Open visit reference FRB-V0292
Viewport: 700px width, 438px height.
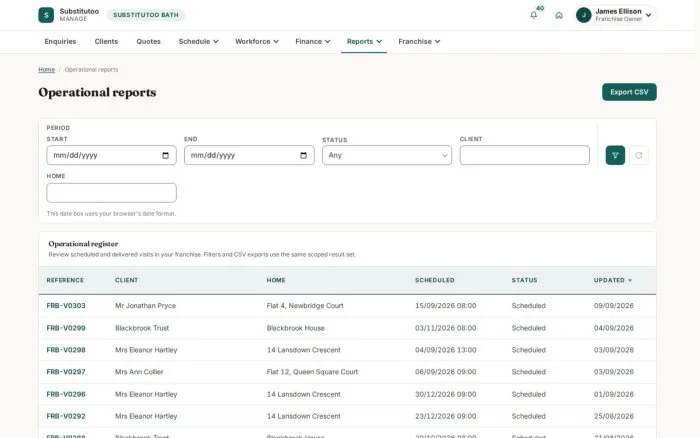(66, 416)
